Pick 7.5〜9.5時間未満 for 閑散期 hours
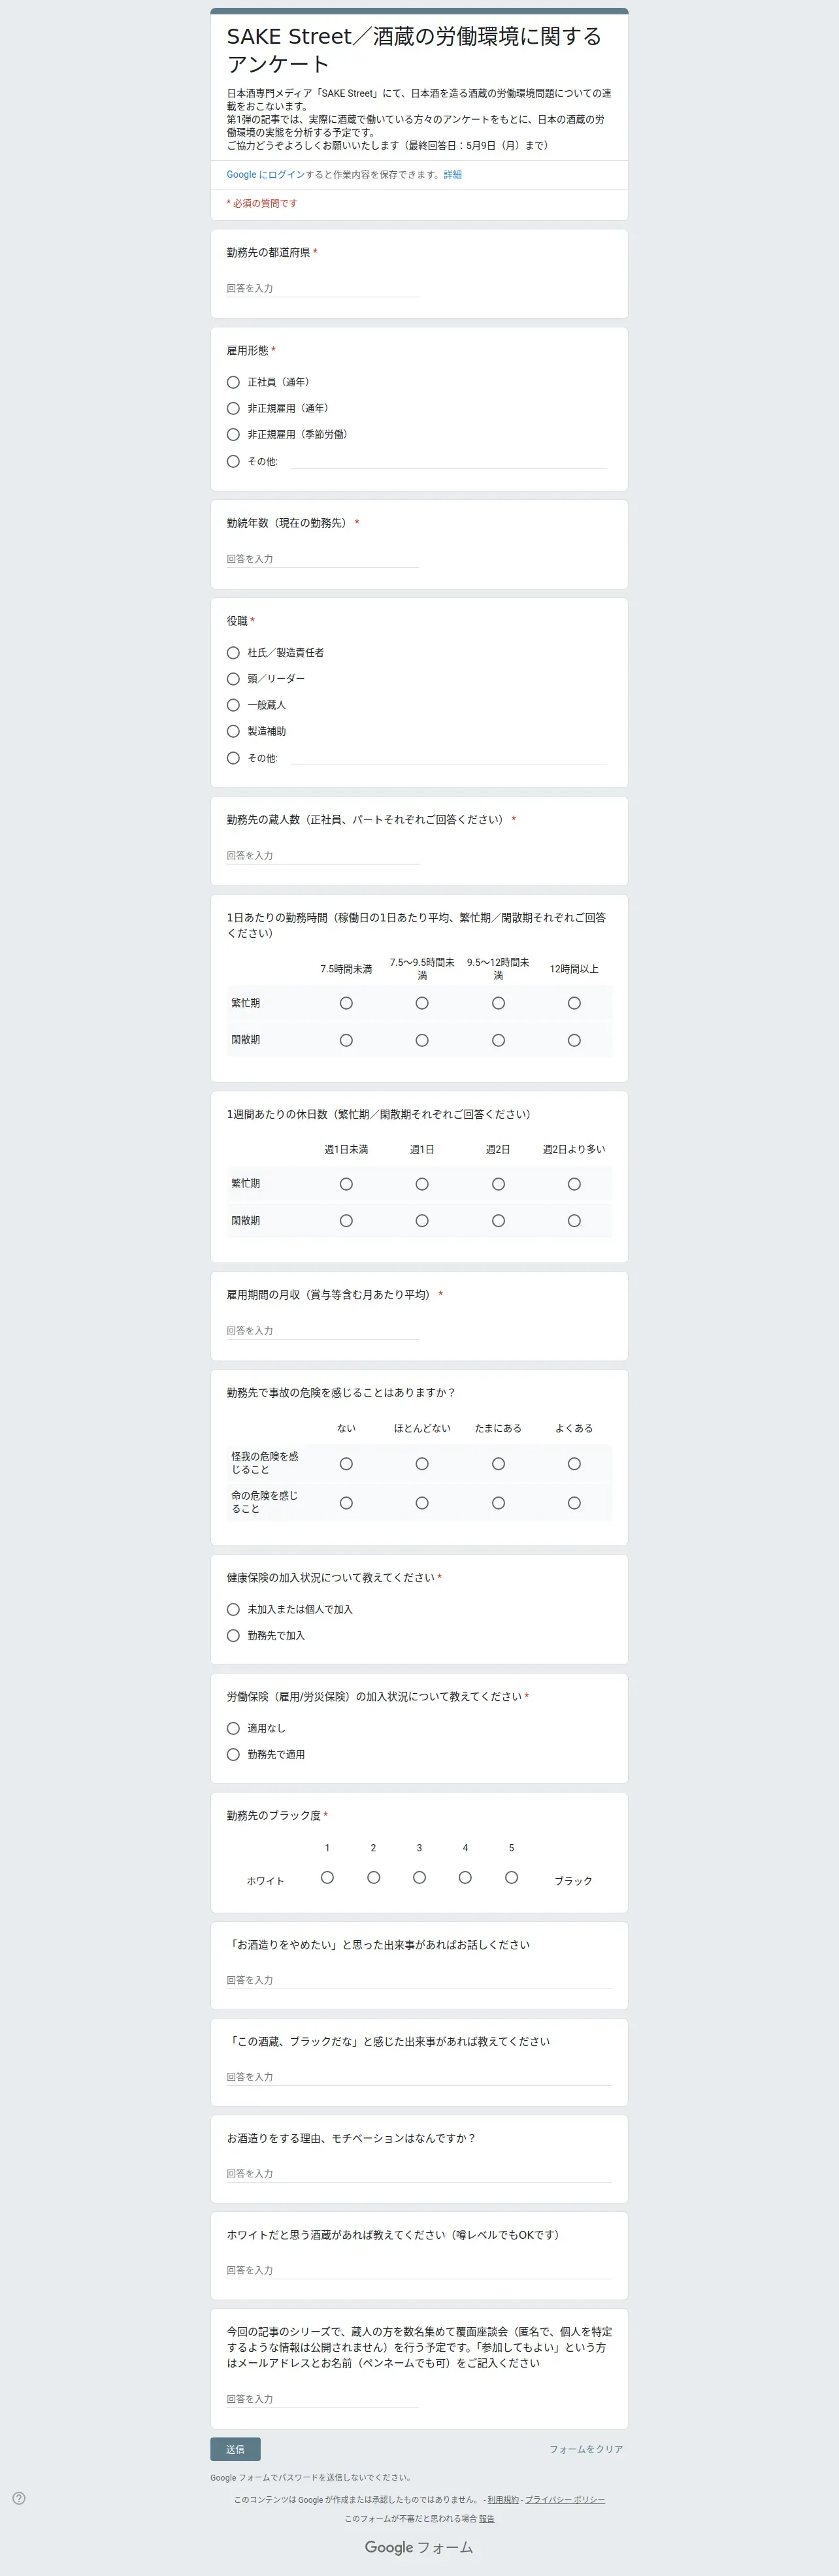Image resolution: width=839 pixels, height=2576 pixels. click(422, 1040)
